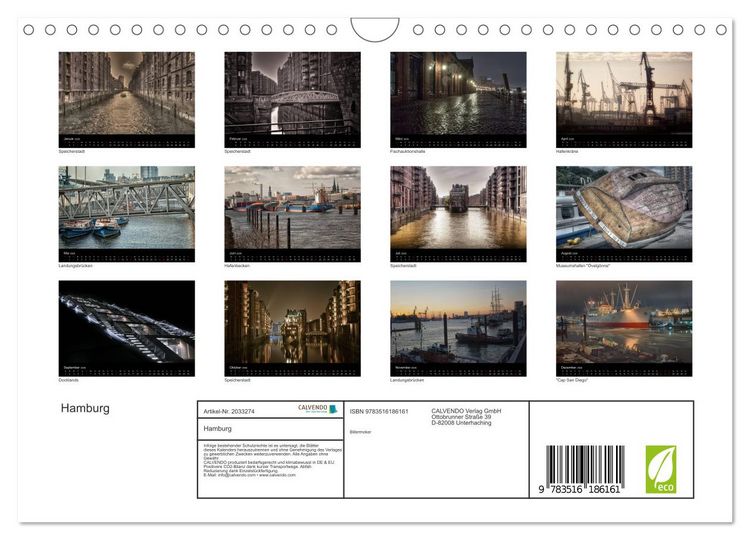Screen dimensions: 750x540
Task: Select the 'D-82008 Unterhaching' line
Action: (461, 423)
